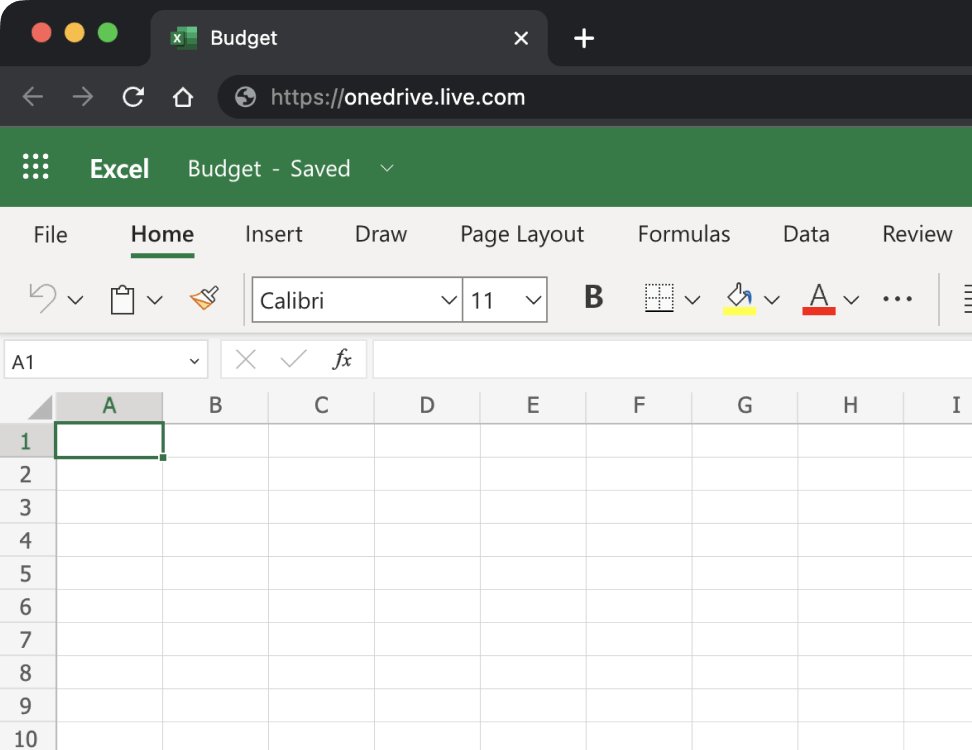The width and height of the screenshot is (972, 750).
Task: Switch to the Home tab
Action: 162,234
